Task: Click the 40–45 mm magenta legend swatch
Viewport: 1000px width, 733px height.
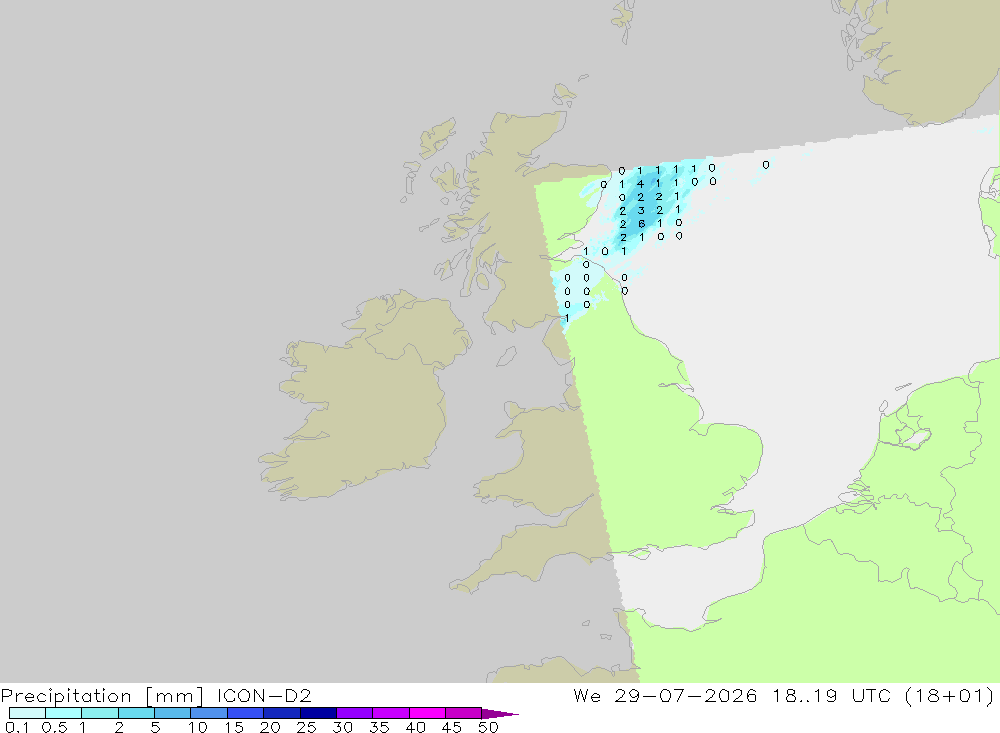Action: [x=427, y=713]
